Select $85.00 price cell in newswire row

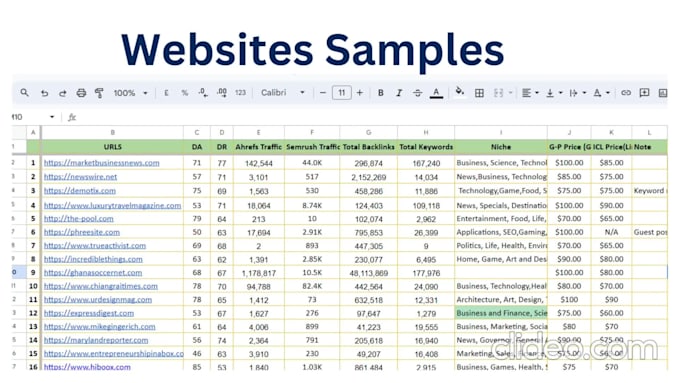(569, 177)
